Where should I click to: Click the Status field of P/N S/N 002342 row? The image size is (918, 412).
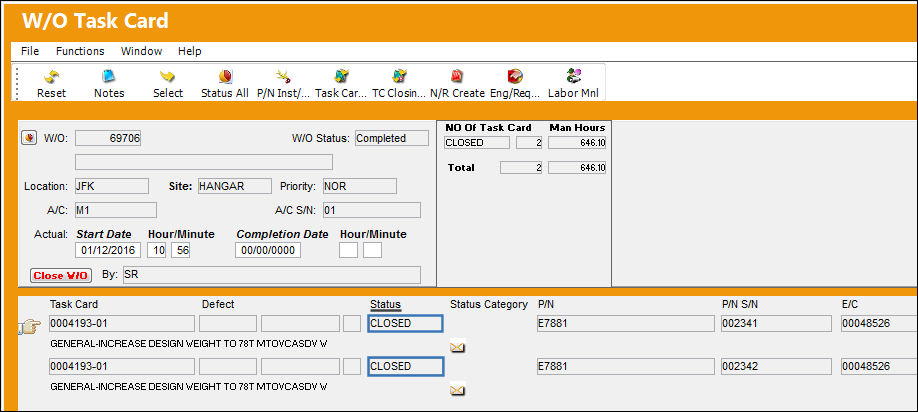click(405, 366)
